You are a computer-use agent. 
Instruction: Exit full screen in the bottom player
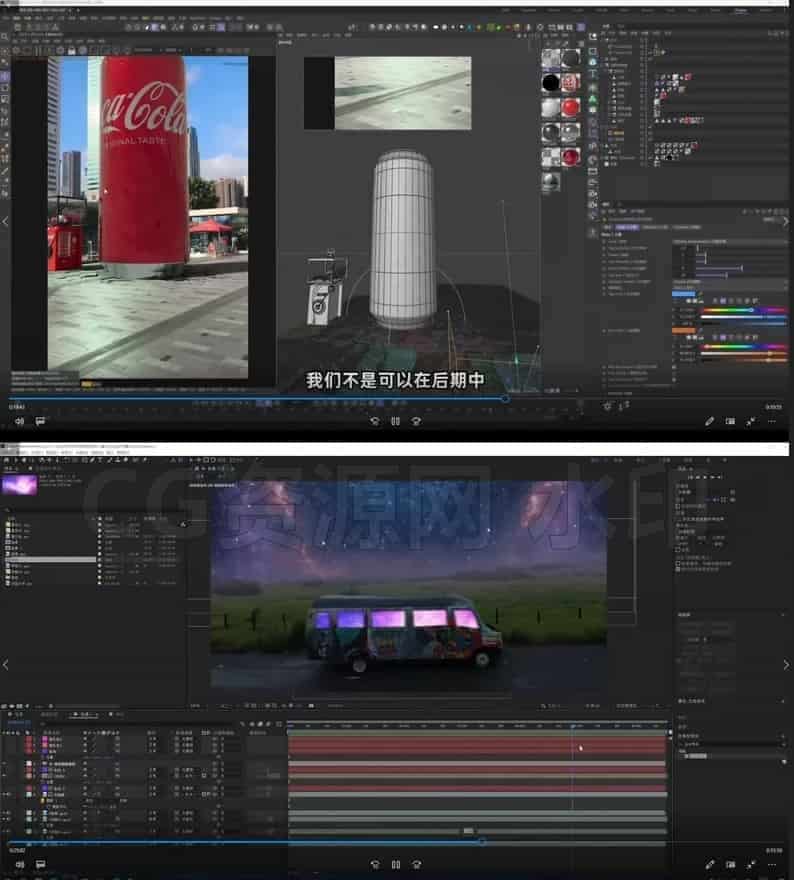[x=751, y=864]
